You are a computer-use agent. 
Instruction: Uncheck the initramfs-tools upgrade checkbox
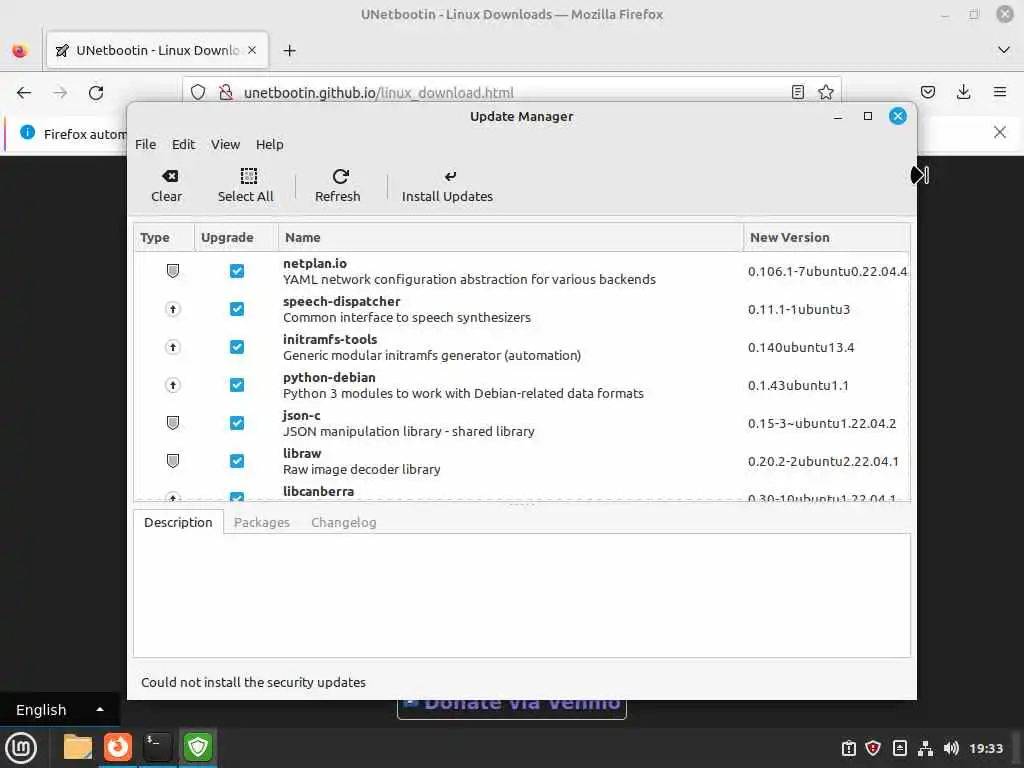pos(237,347)
